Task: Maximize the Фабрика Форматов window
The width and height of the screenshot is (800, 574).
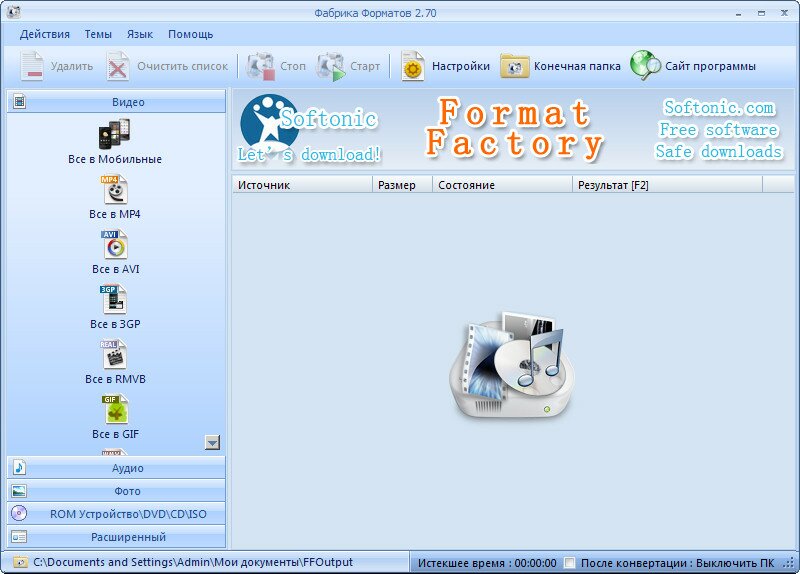Action: pos(761,13)
